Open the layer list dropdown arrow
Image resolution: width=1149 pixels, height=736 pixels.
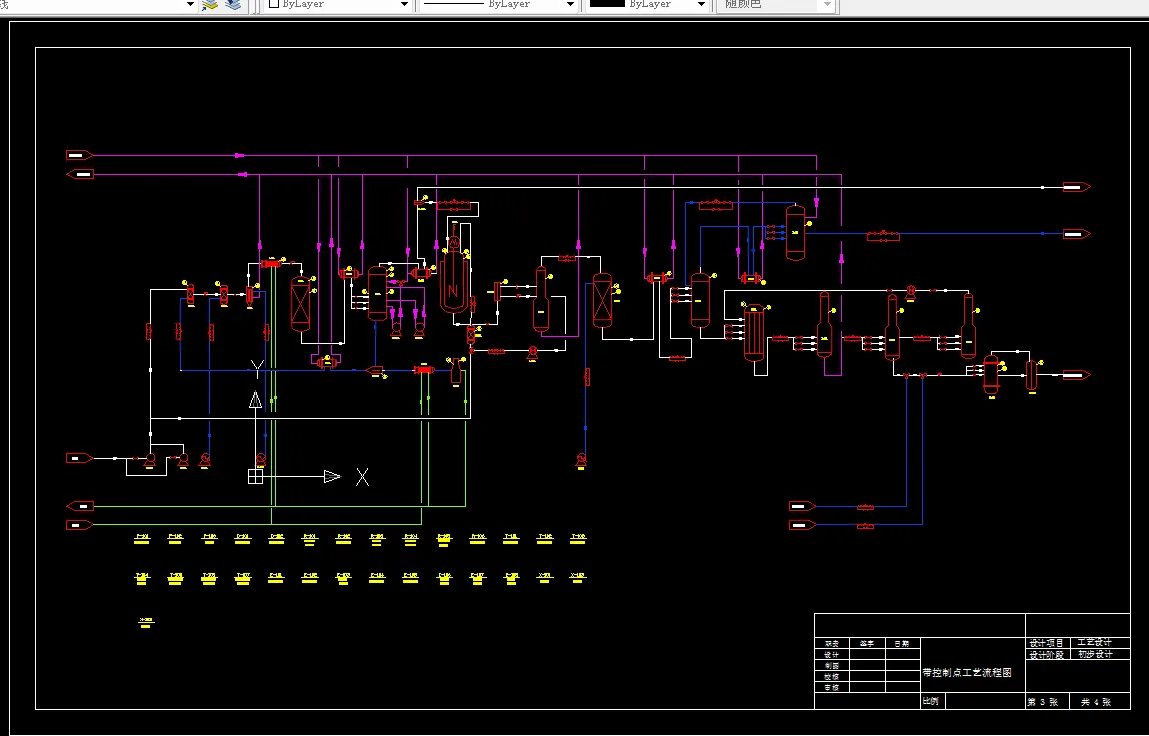pos(191,4)
